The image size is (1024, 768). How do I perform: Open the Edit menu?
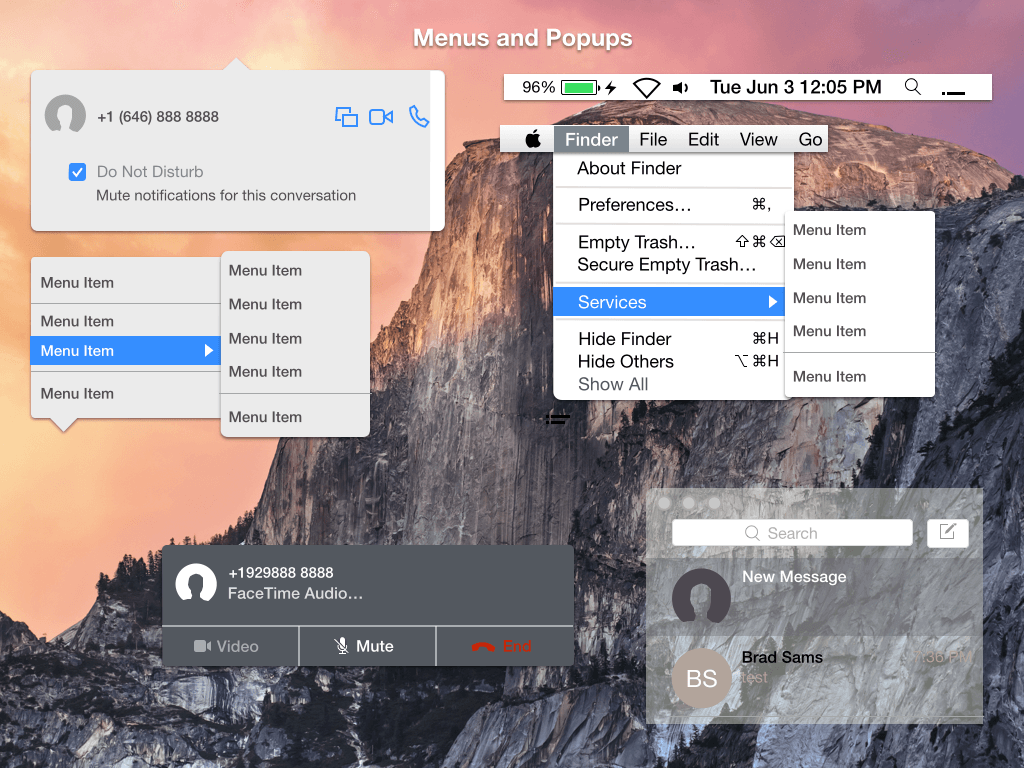click(703, 139)
